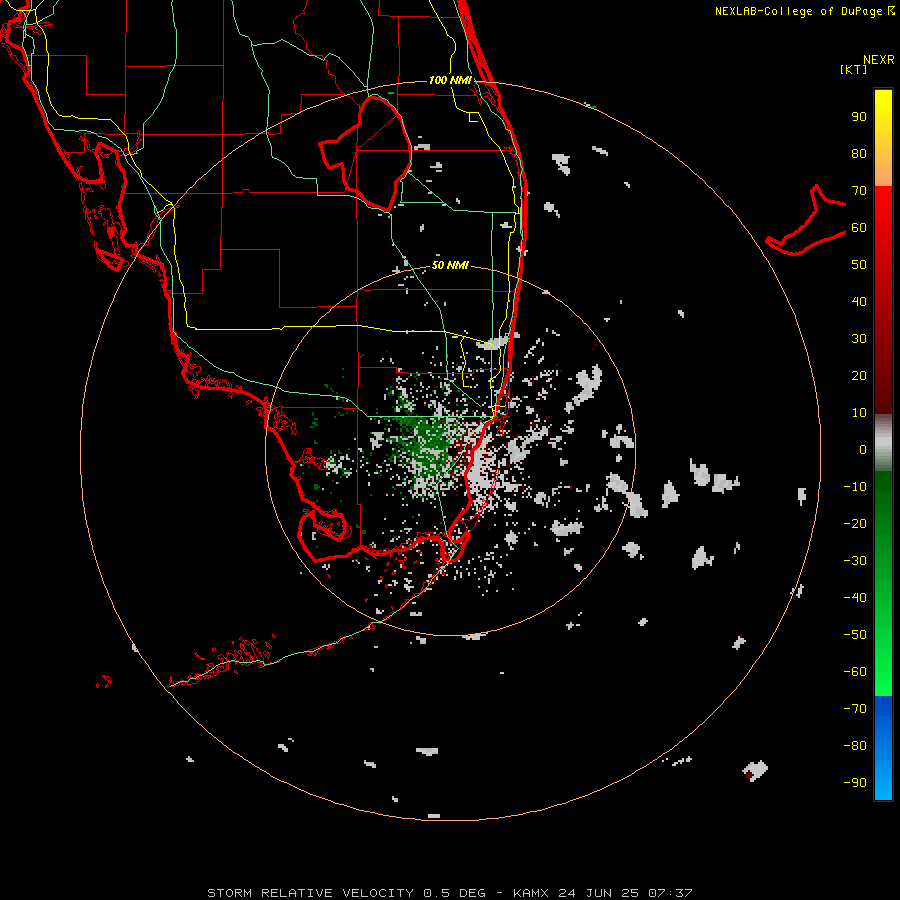This screenshot has width=900, height=900.
Task: Click the 90 value on the color scale
Action: pos(859,117)
